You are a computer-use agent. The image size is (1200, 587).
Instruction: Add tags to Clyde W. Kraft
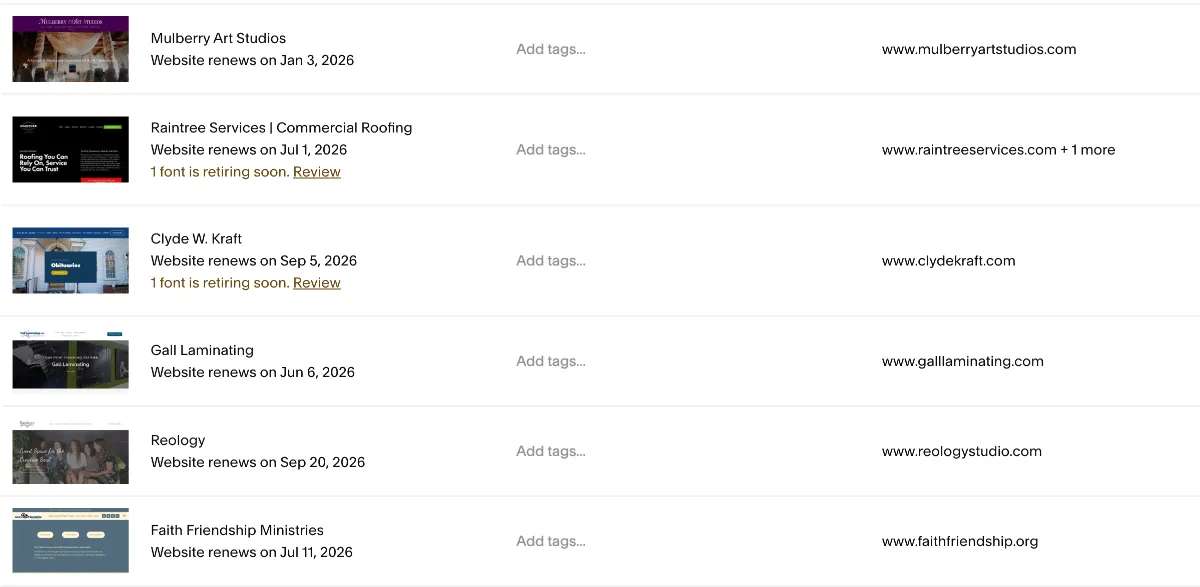551,261
